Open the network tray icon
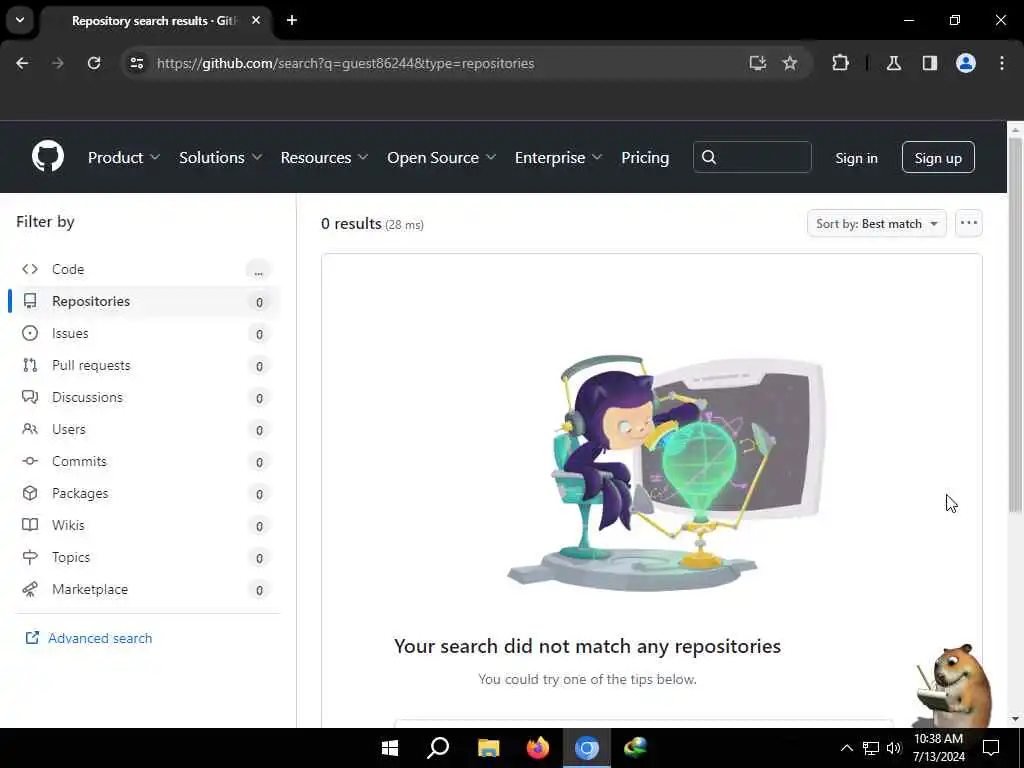1024x768 pixels. (x=871, y=748)
